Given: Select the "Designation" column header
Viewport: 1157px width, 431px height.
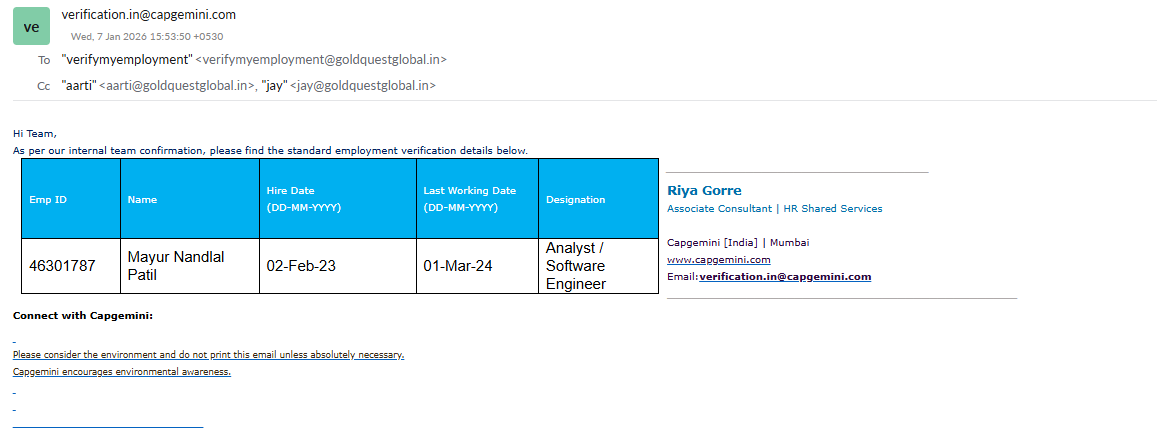Looking at the screenshot, I should click(575, 199).
